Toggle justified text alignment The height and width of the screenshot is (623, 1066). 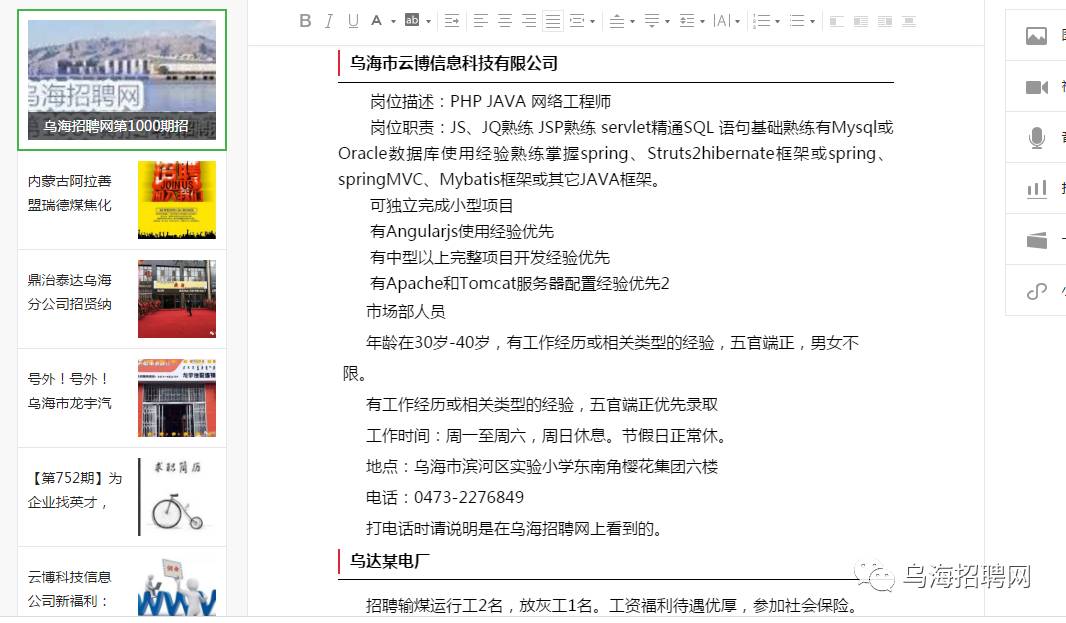553,21
